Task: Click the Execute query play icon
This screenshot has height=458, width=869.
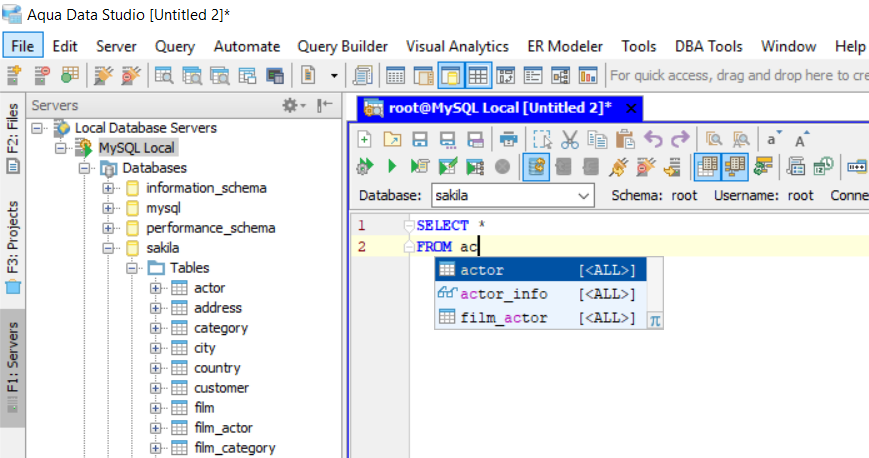Action: pos(392,166)
